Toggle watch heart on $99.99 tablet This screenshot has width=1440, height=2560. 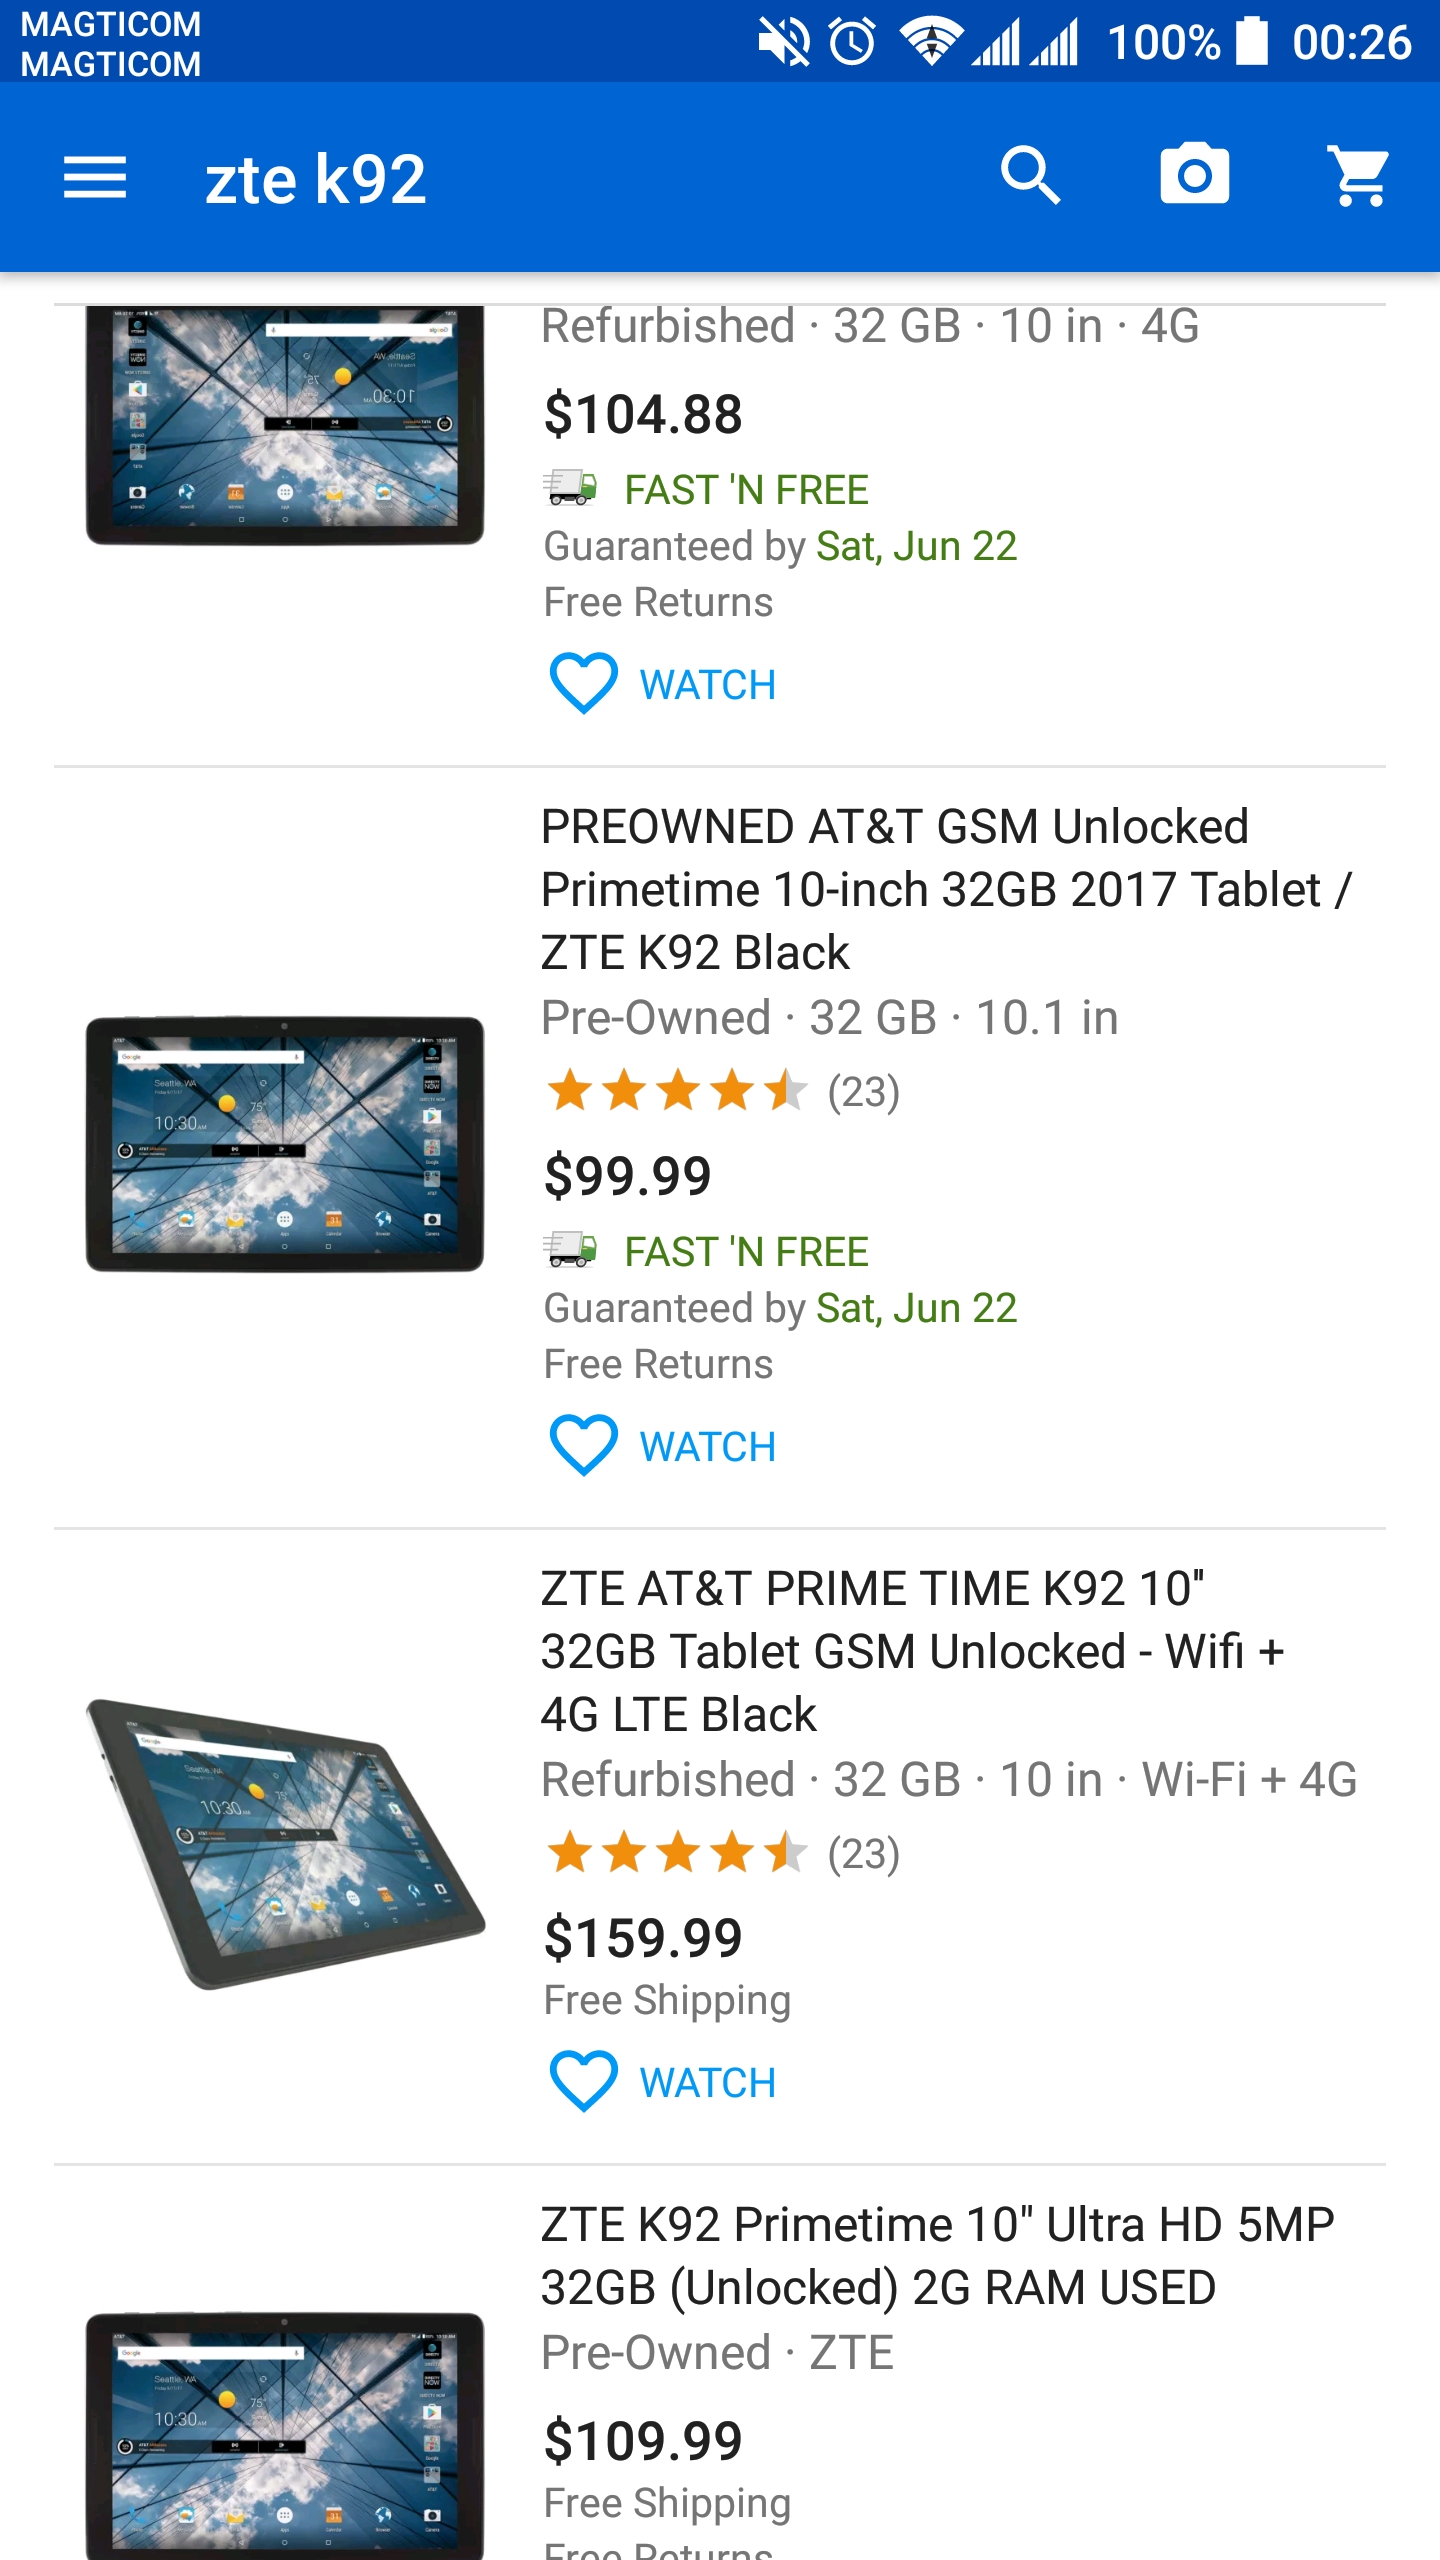tap(584, 1446)
